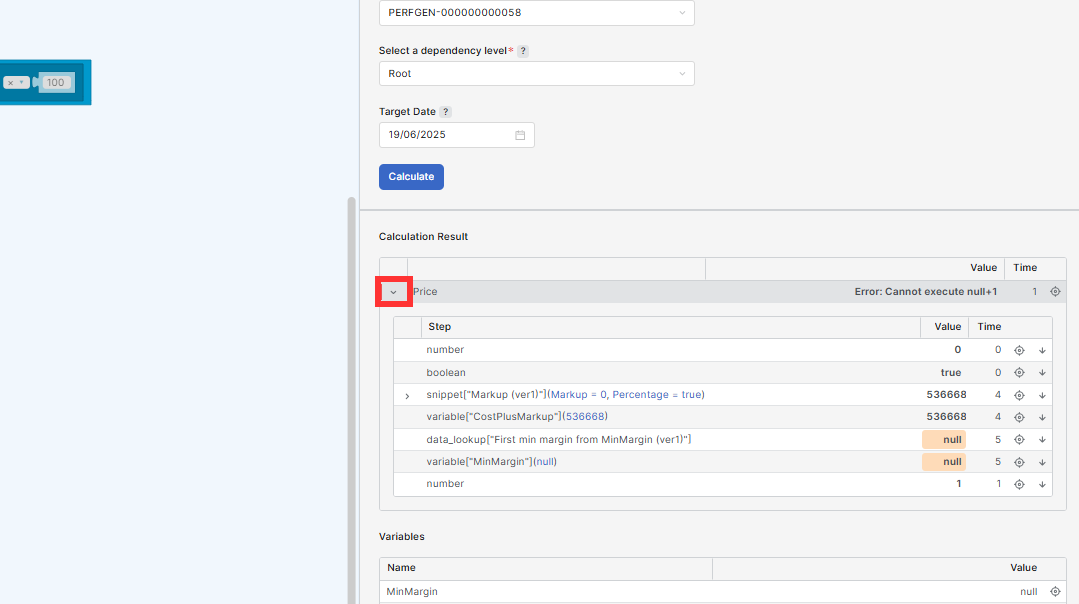Image resolution: width=1079 pixels, height=604 pixels.
Task: Click the 536668 link in CostPlusMarkup step
Action: tap(585, 417)
